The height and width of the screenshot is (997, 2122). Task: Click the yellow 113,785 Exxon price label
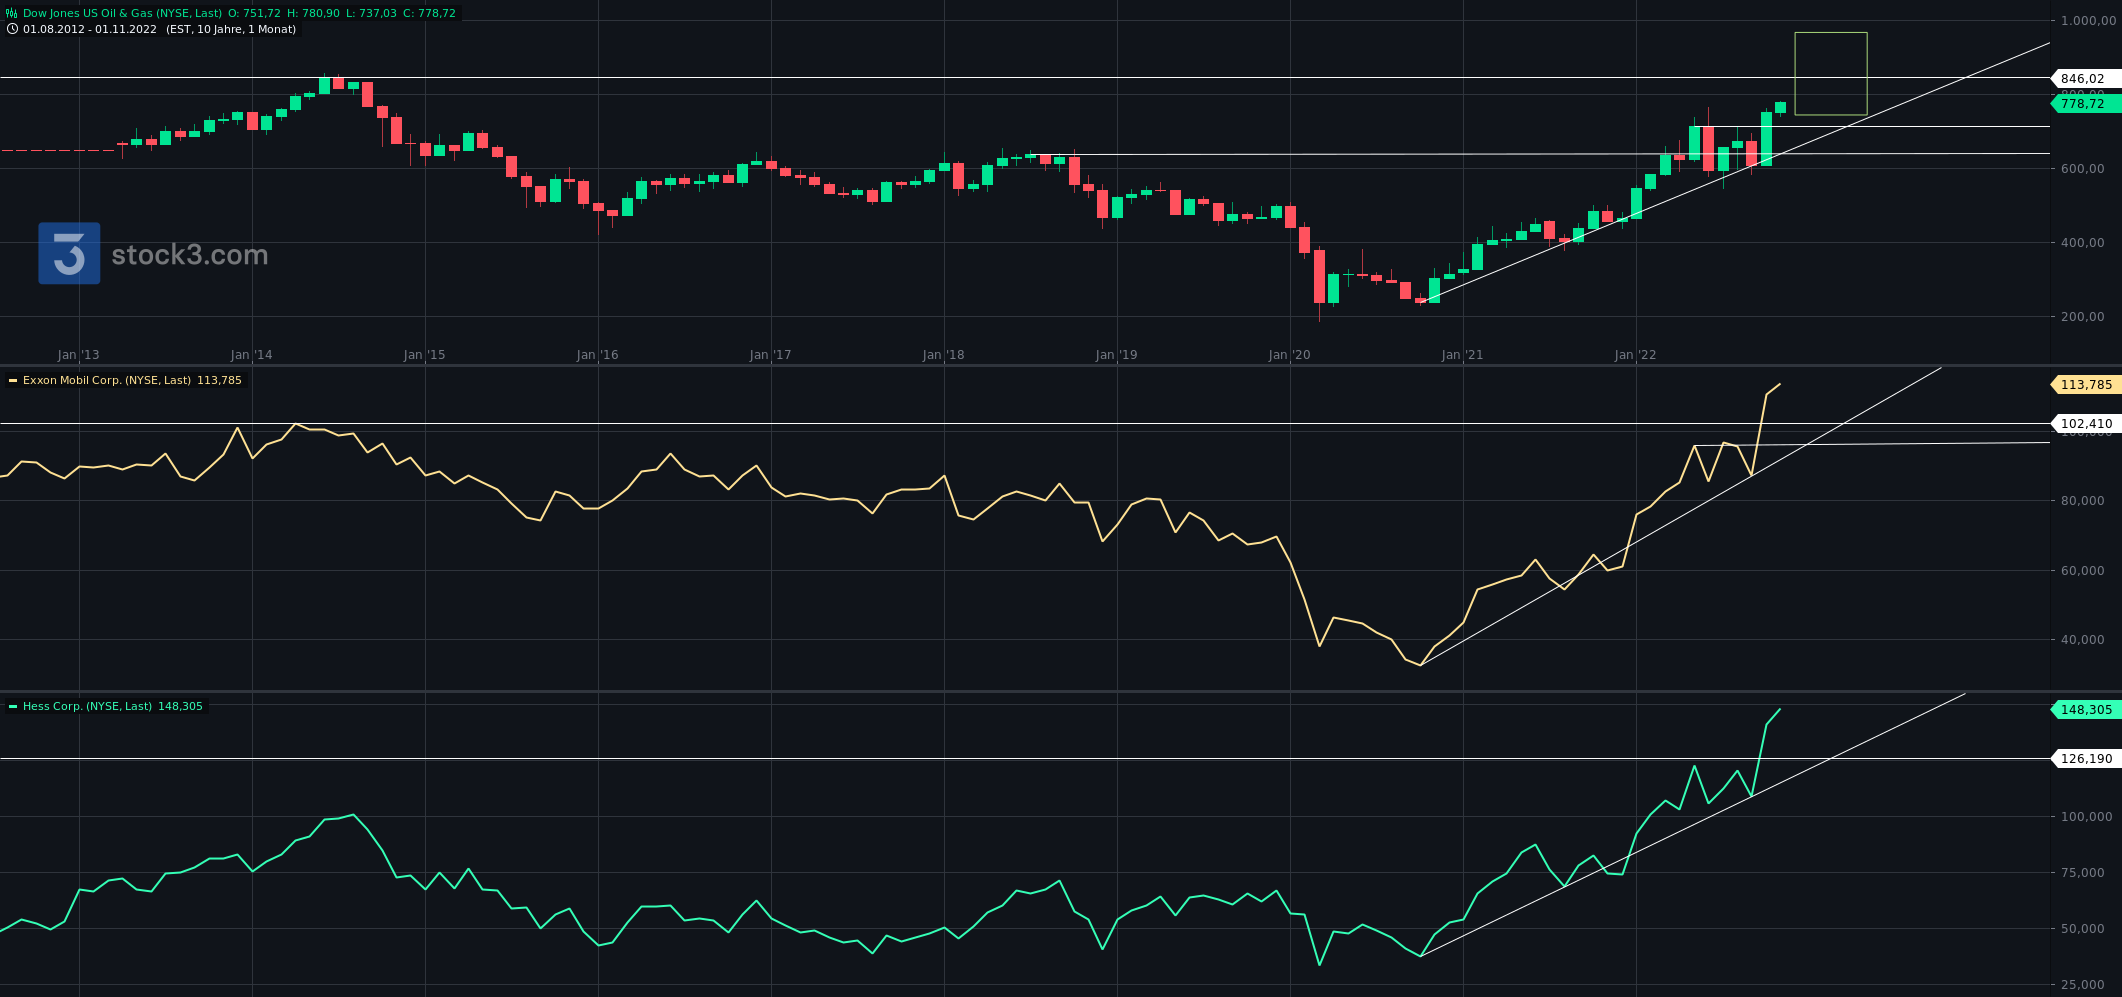pos(2086,385)
